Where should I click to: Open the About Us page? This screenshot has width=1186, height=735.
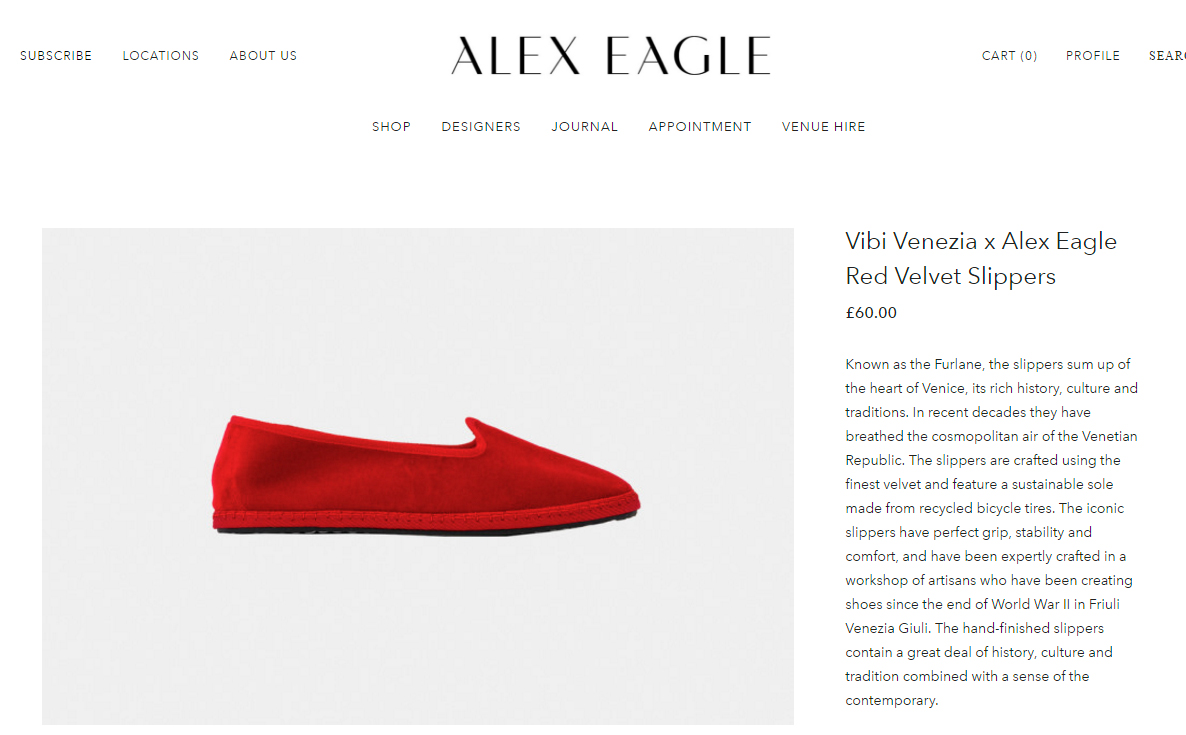click(263, 56)
